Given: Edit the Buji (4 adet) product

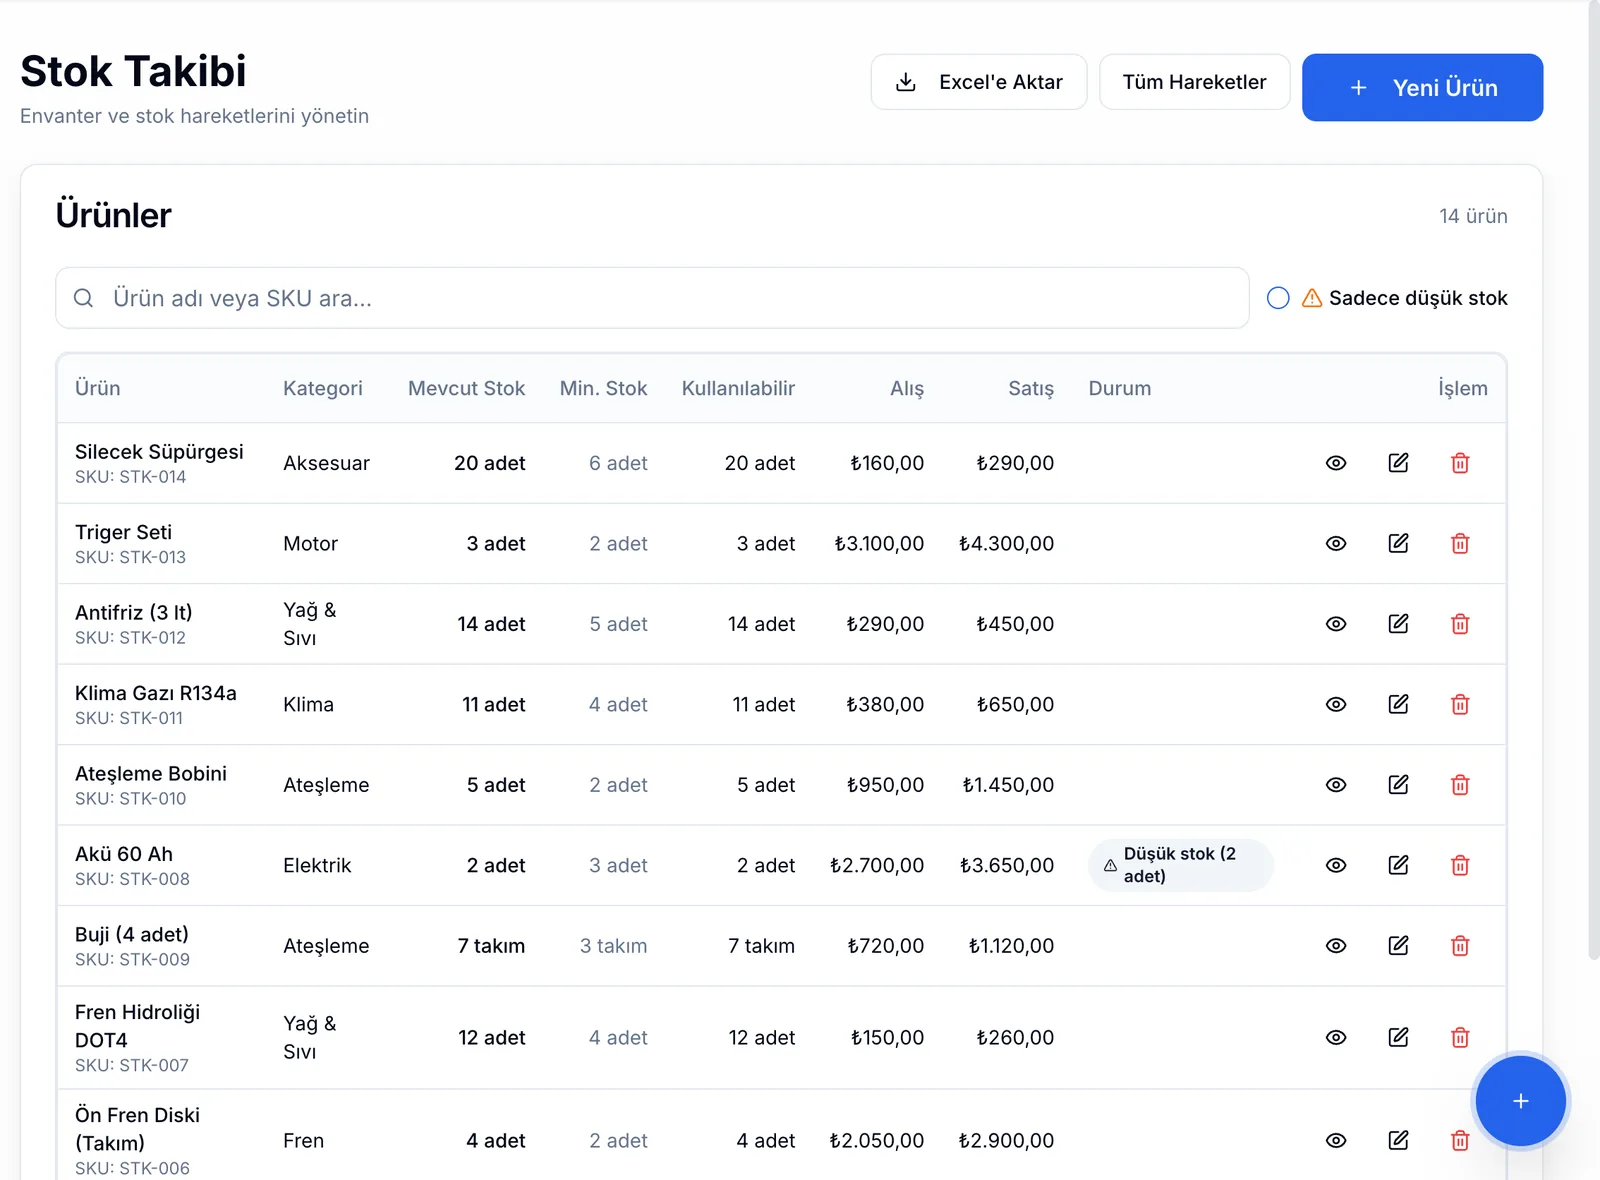Looking at the screenshot, I should 1398,946.
